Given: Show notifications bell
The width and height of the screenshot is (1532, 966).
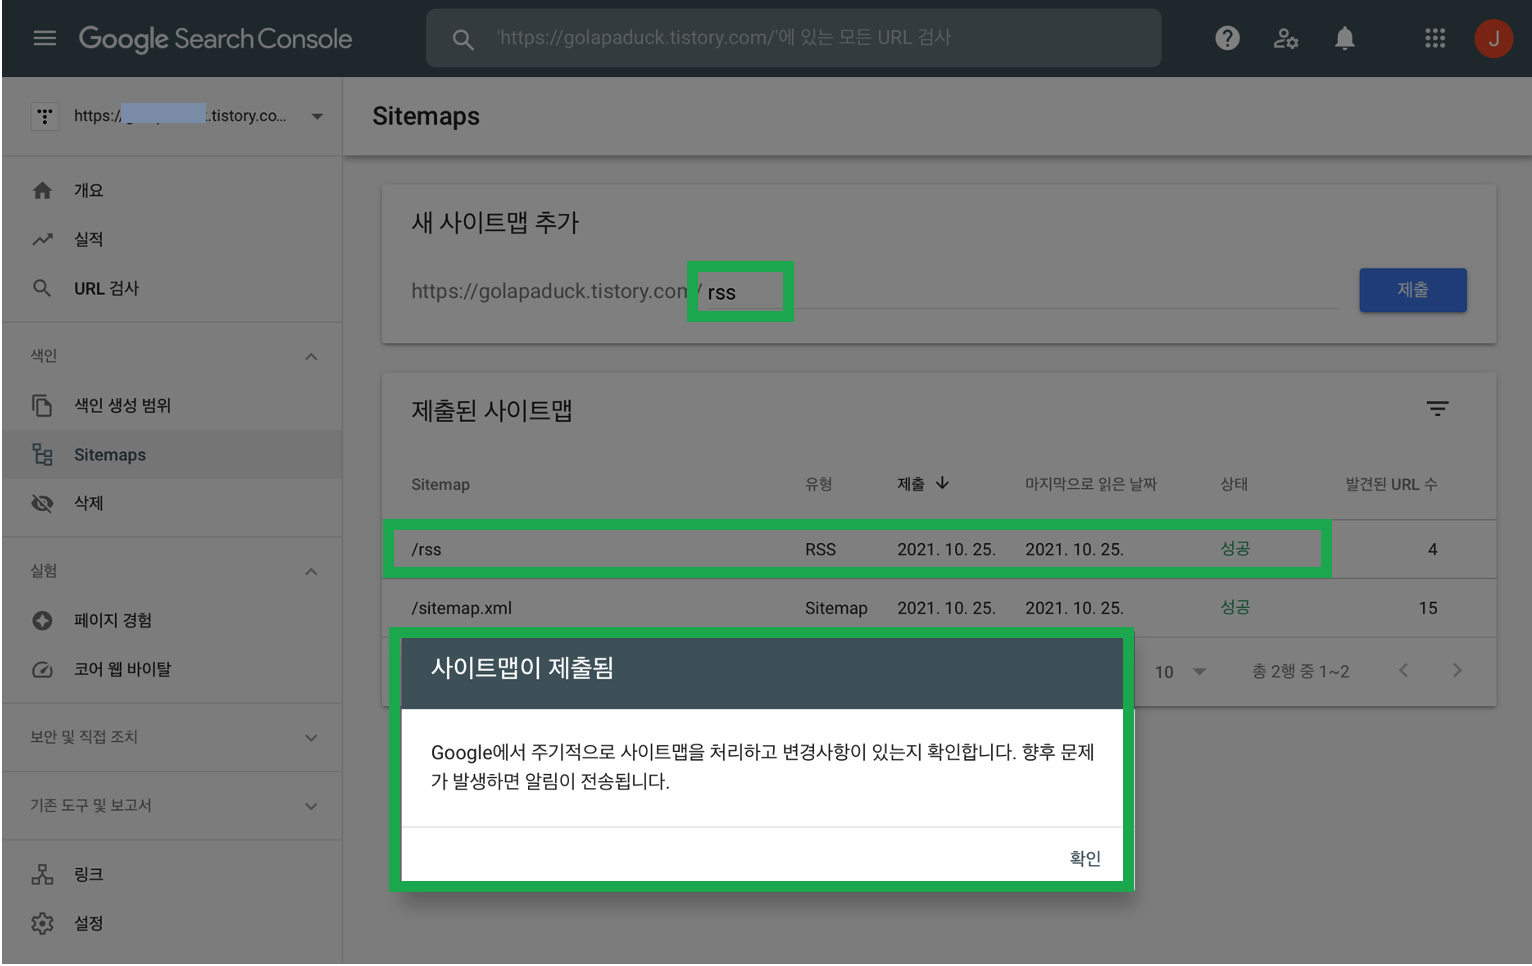Looking at the screenshot, I should [1345, 38].
